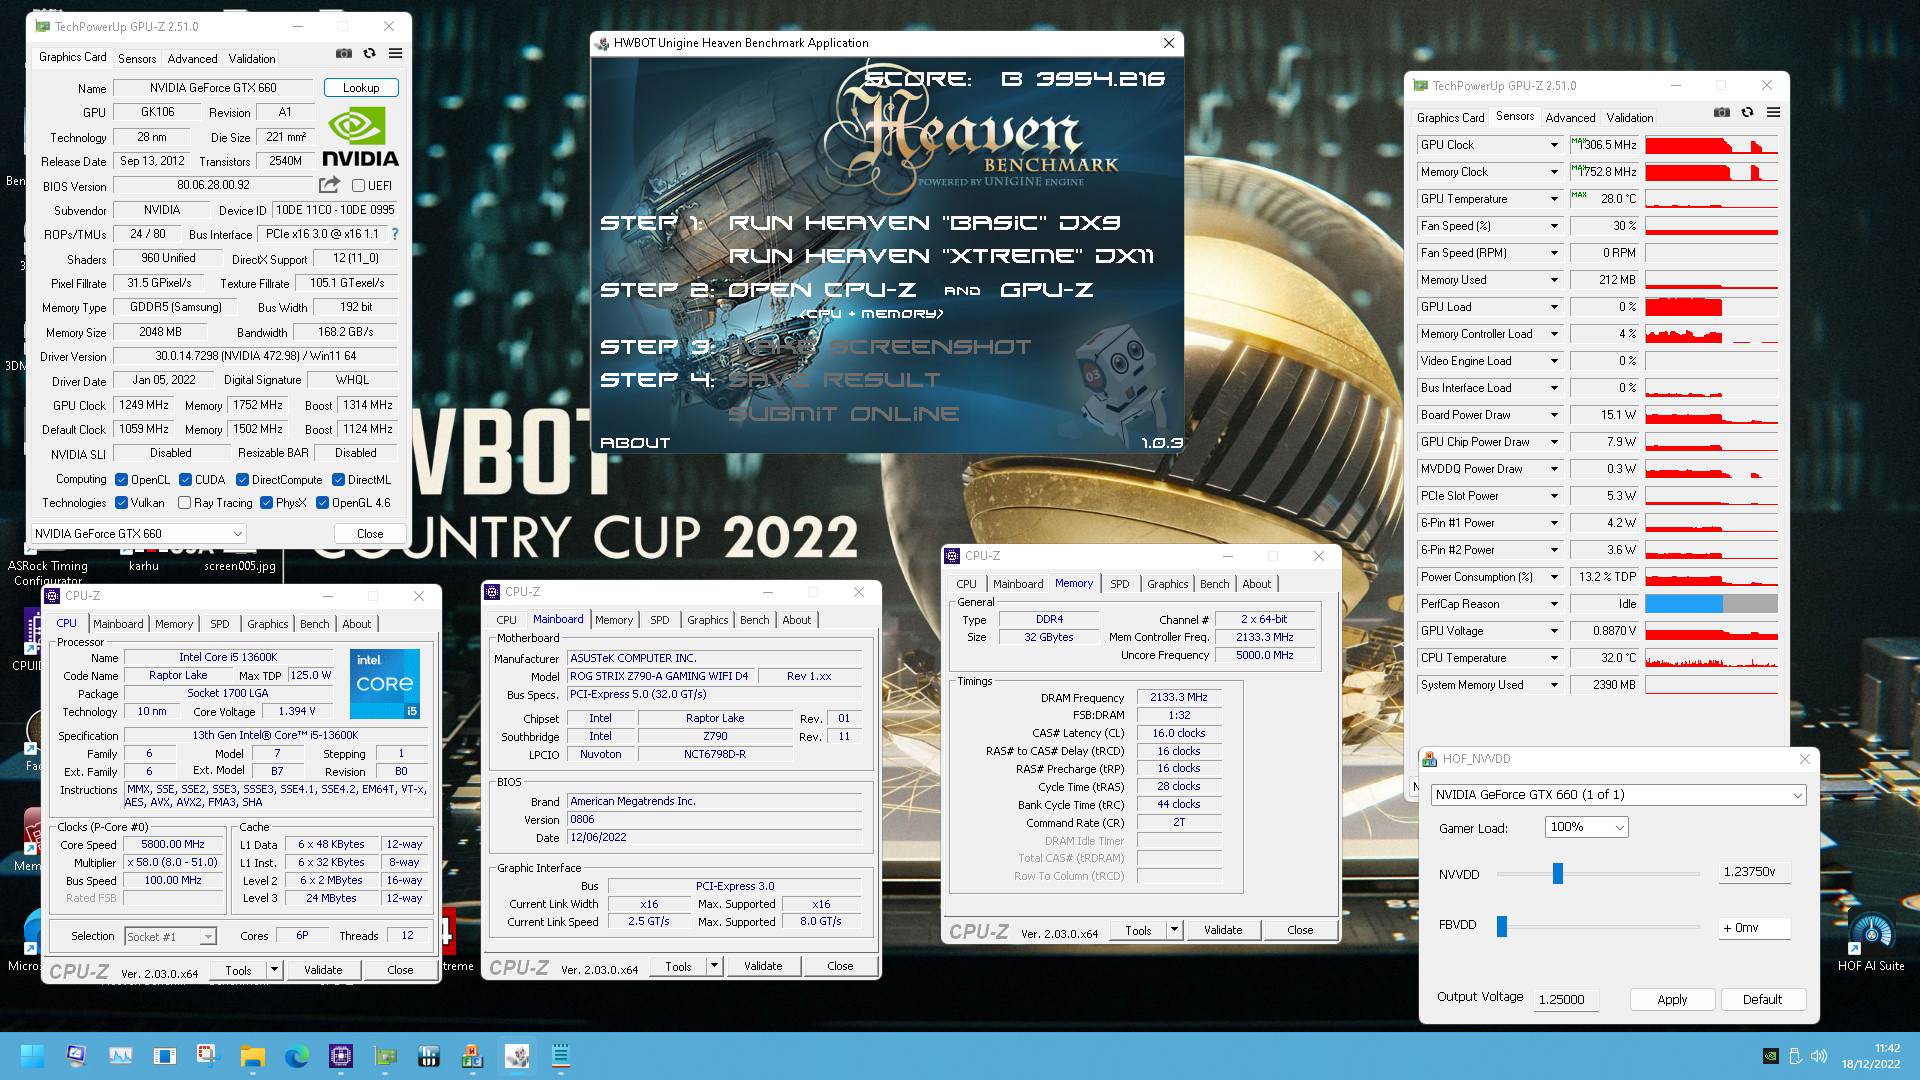Click camera icon in GPU-Z Sensors window
The width and height of the screenshot is (1920, 1080).
(x=1721, y=112)
